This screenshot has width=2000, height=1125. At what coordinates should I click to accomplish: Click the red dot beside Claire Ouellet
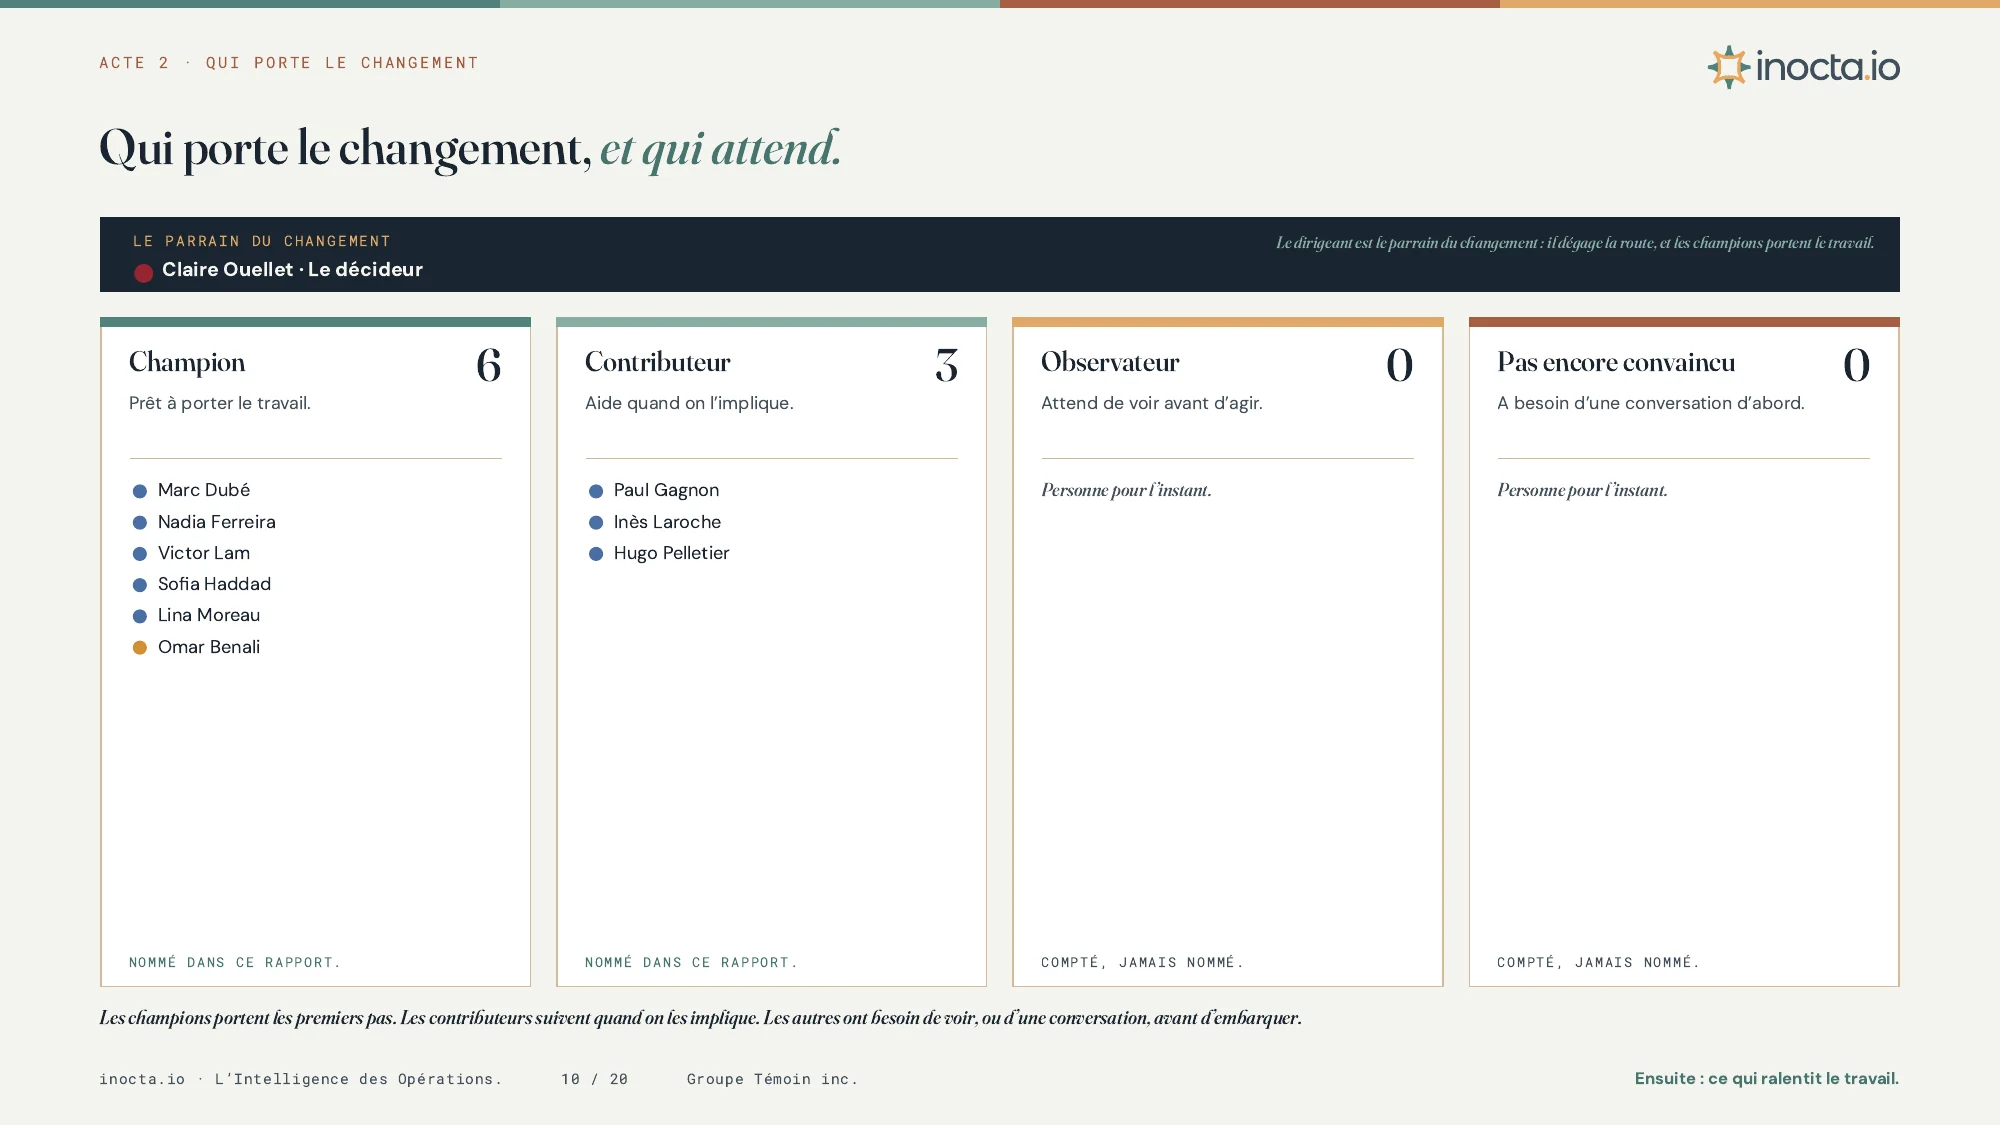144,272
